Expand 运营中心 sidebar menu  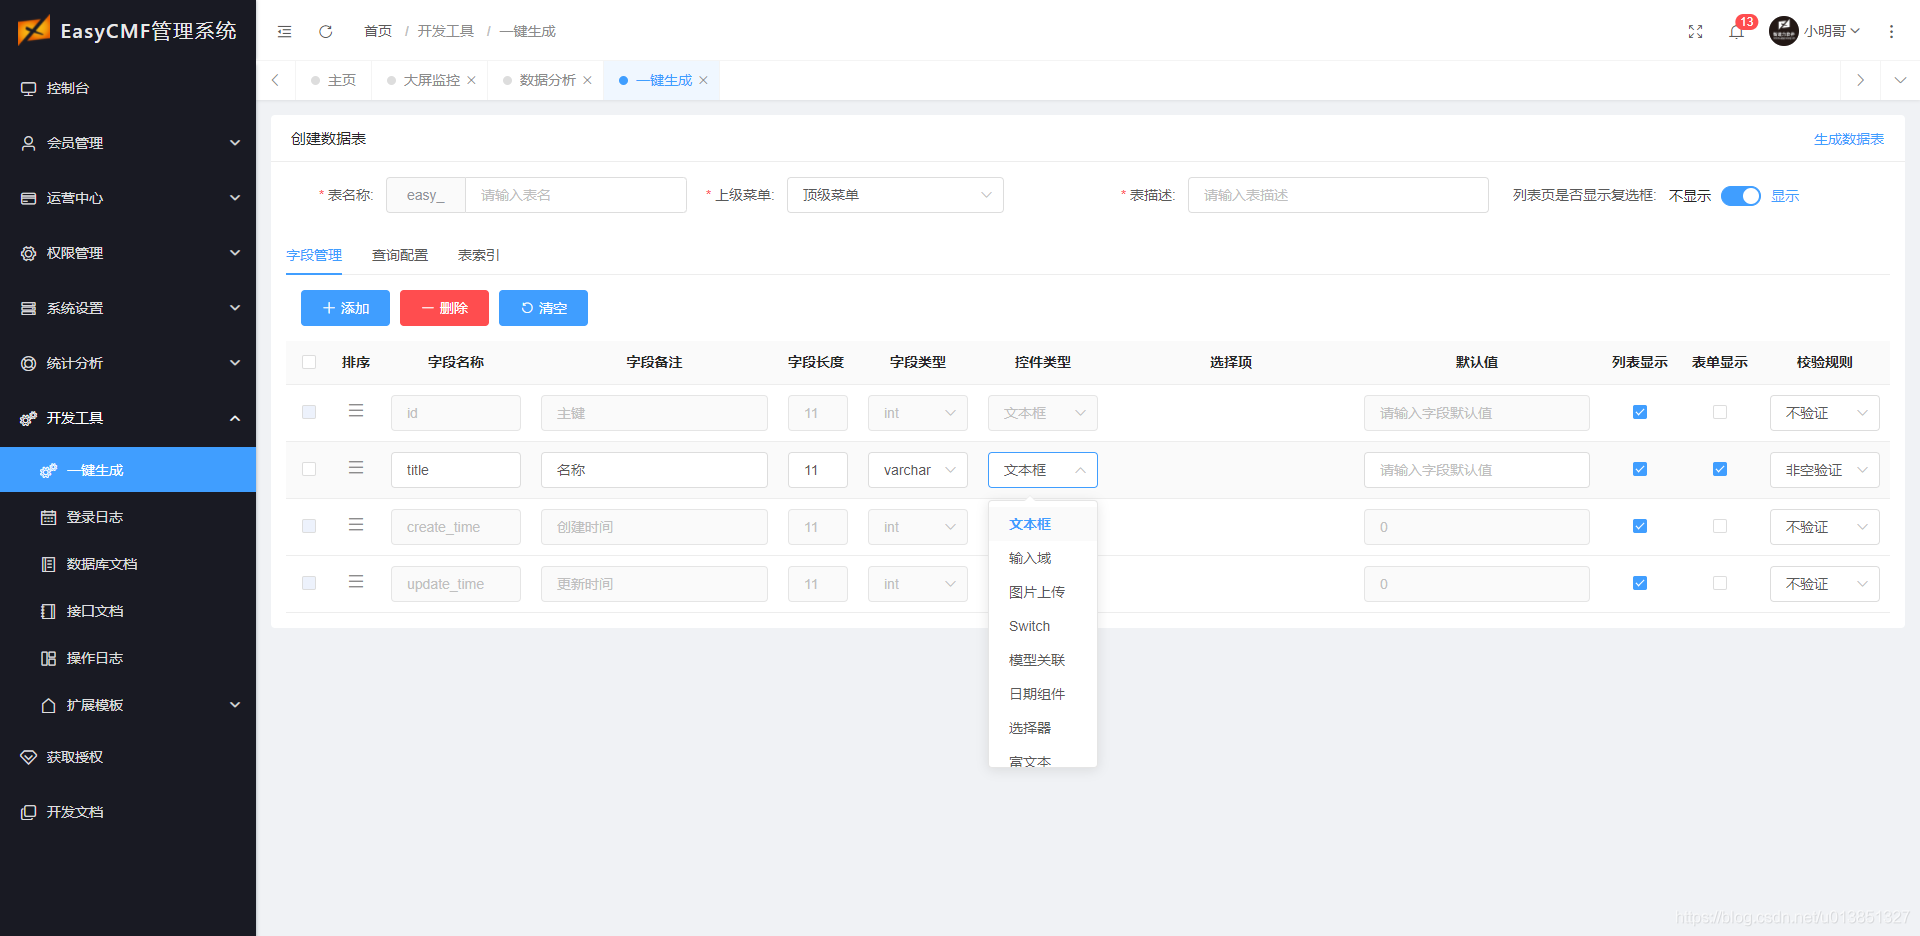(x=128, y=198)
